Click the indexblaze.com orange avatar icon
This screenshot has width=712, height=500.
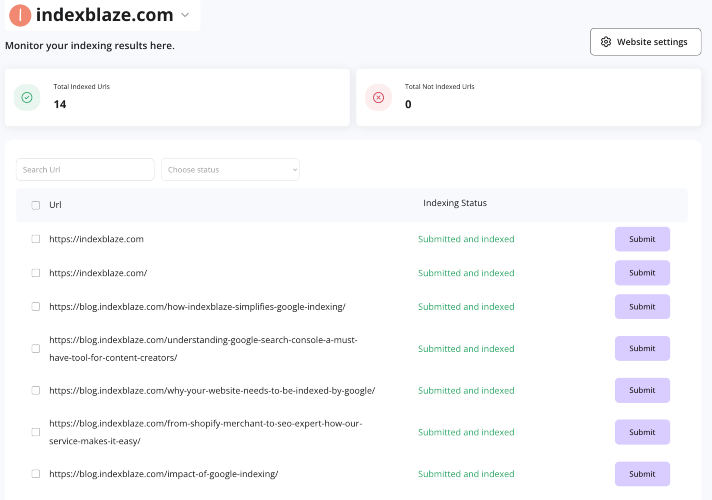click(x=20, y=15)
